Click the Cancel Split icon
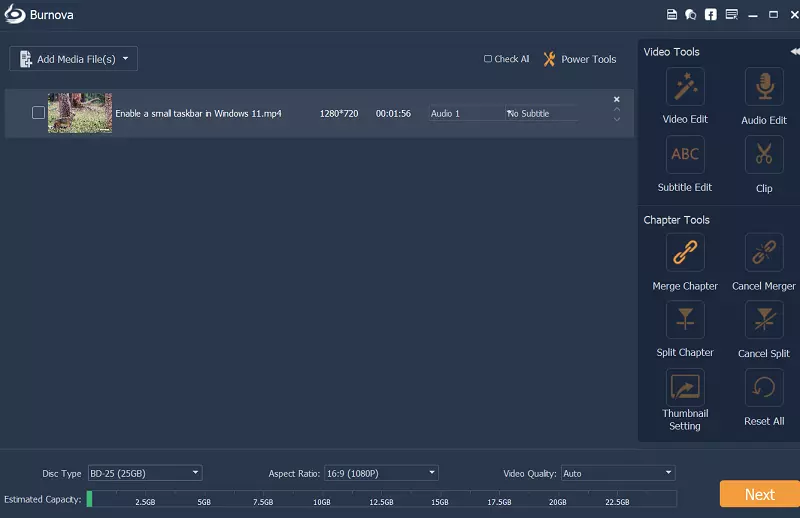Image resolution: width=800 pixels, height=518 pixels. click(764, 320)
